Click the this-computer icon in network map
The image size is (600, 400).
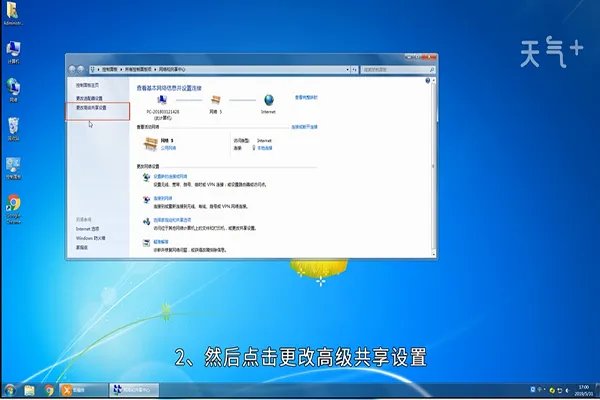pyautogui.click(x=162, y=100)
